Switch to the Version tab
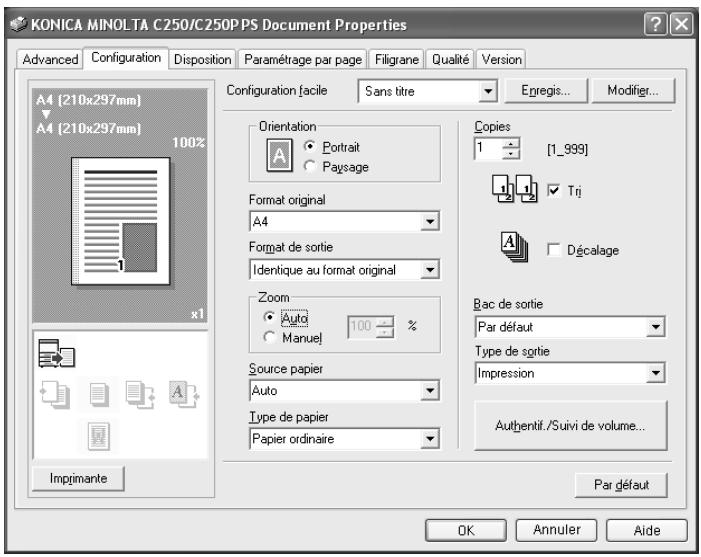Viewport: 701px width, 557px height. tap(501, 59)
